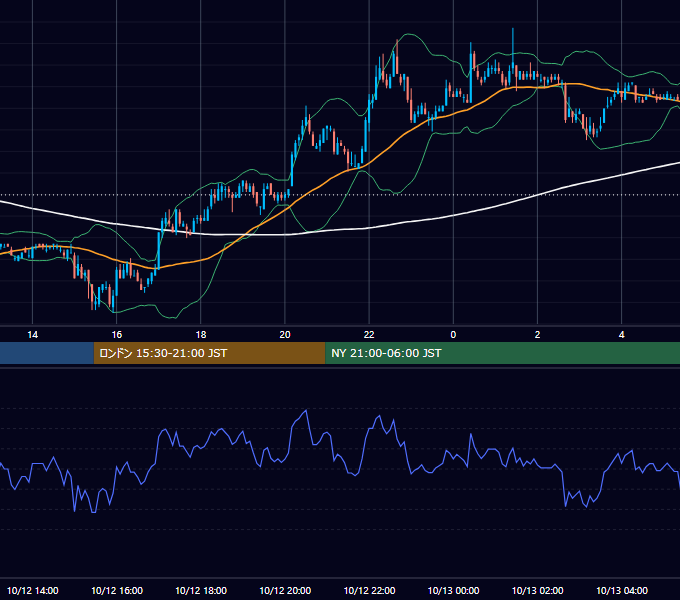Select the 0 hour axis label
680x600 pixels.
click(453, 335)
